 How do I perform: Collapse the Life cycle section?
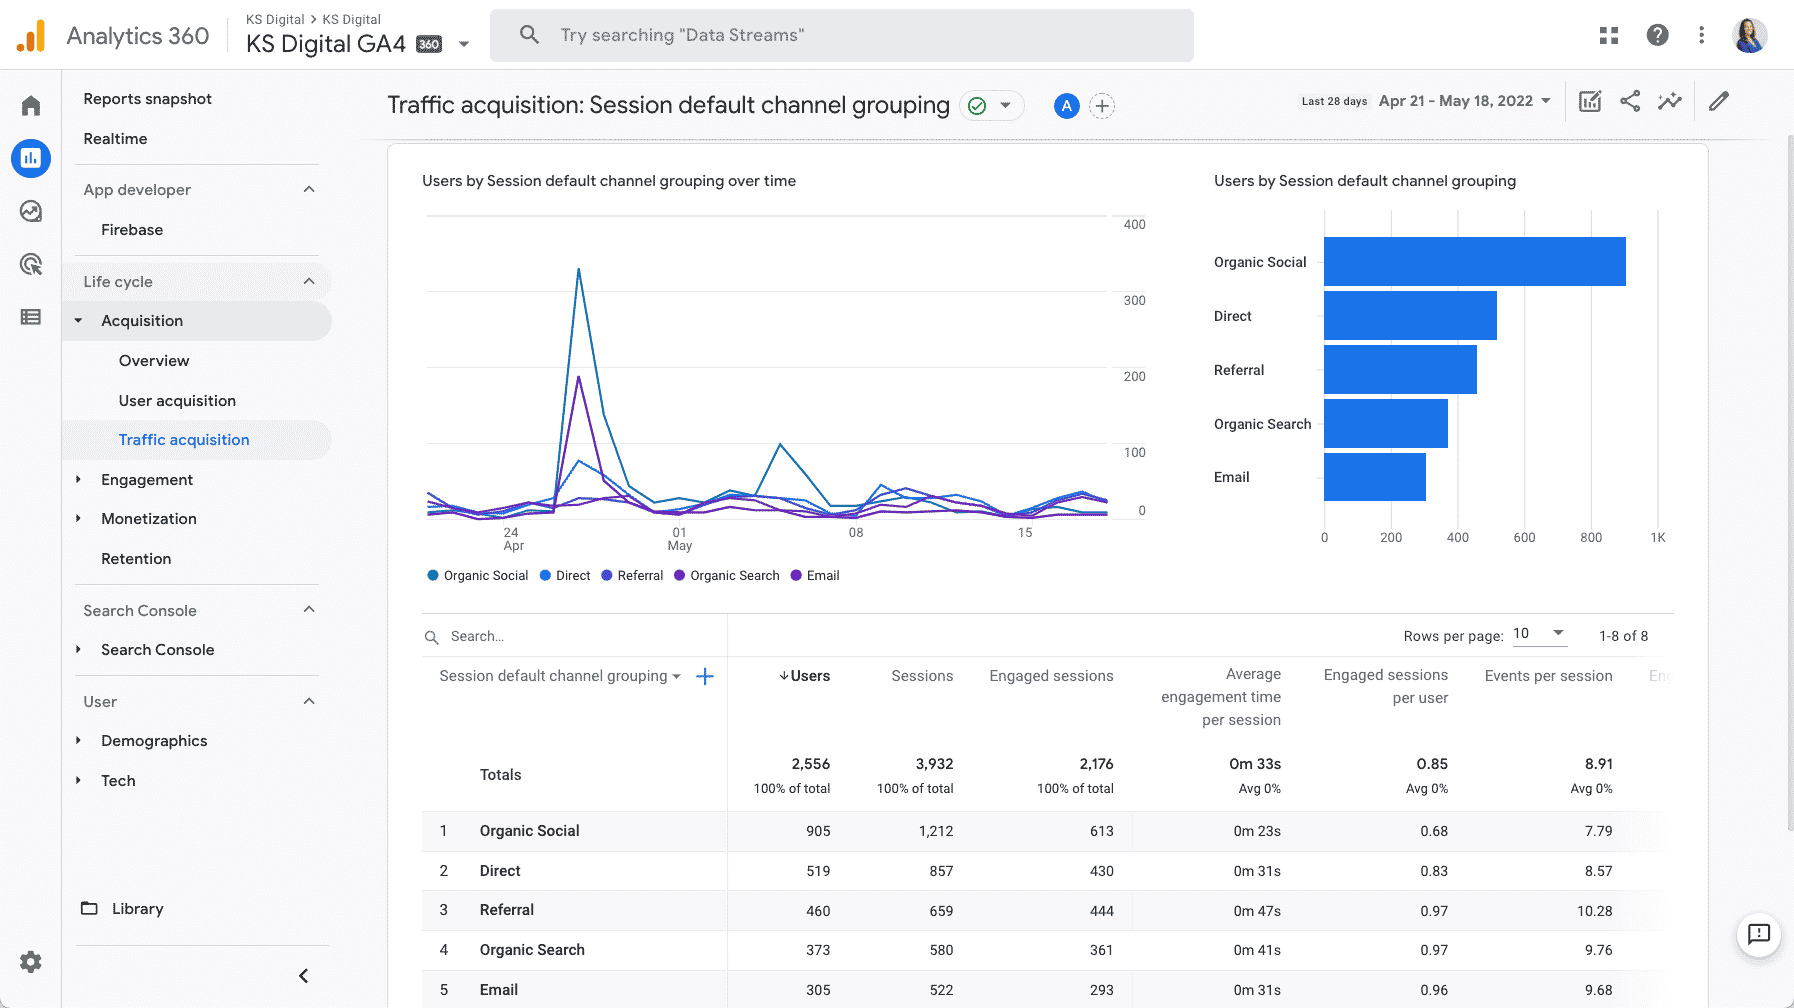pos(309,281)
